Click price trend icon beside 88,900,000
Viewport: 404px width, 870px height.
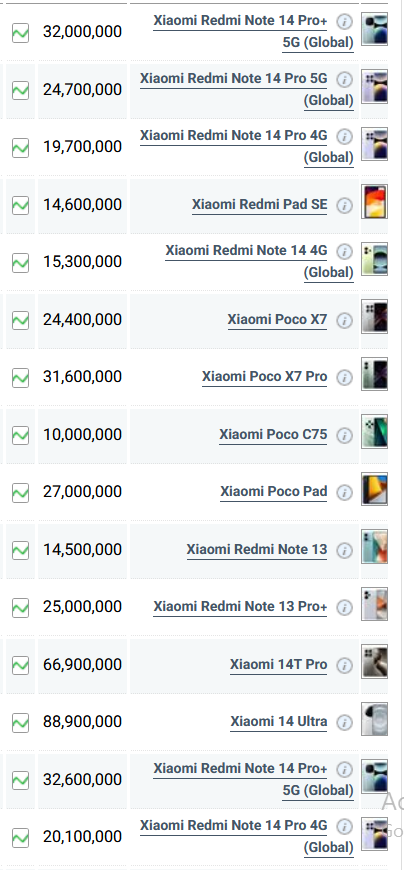click(x=21, y=722)
